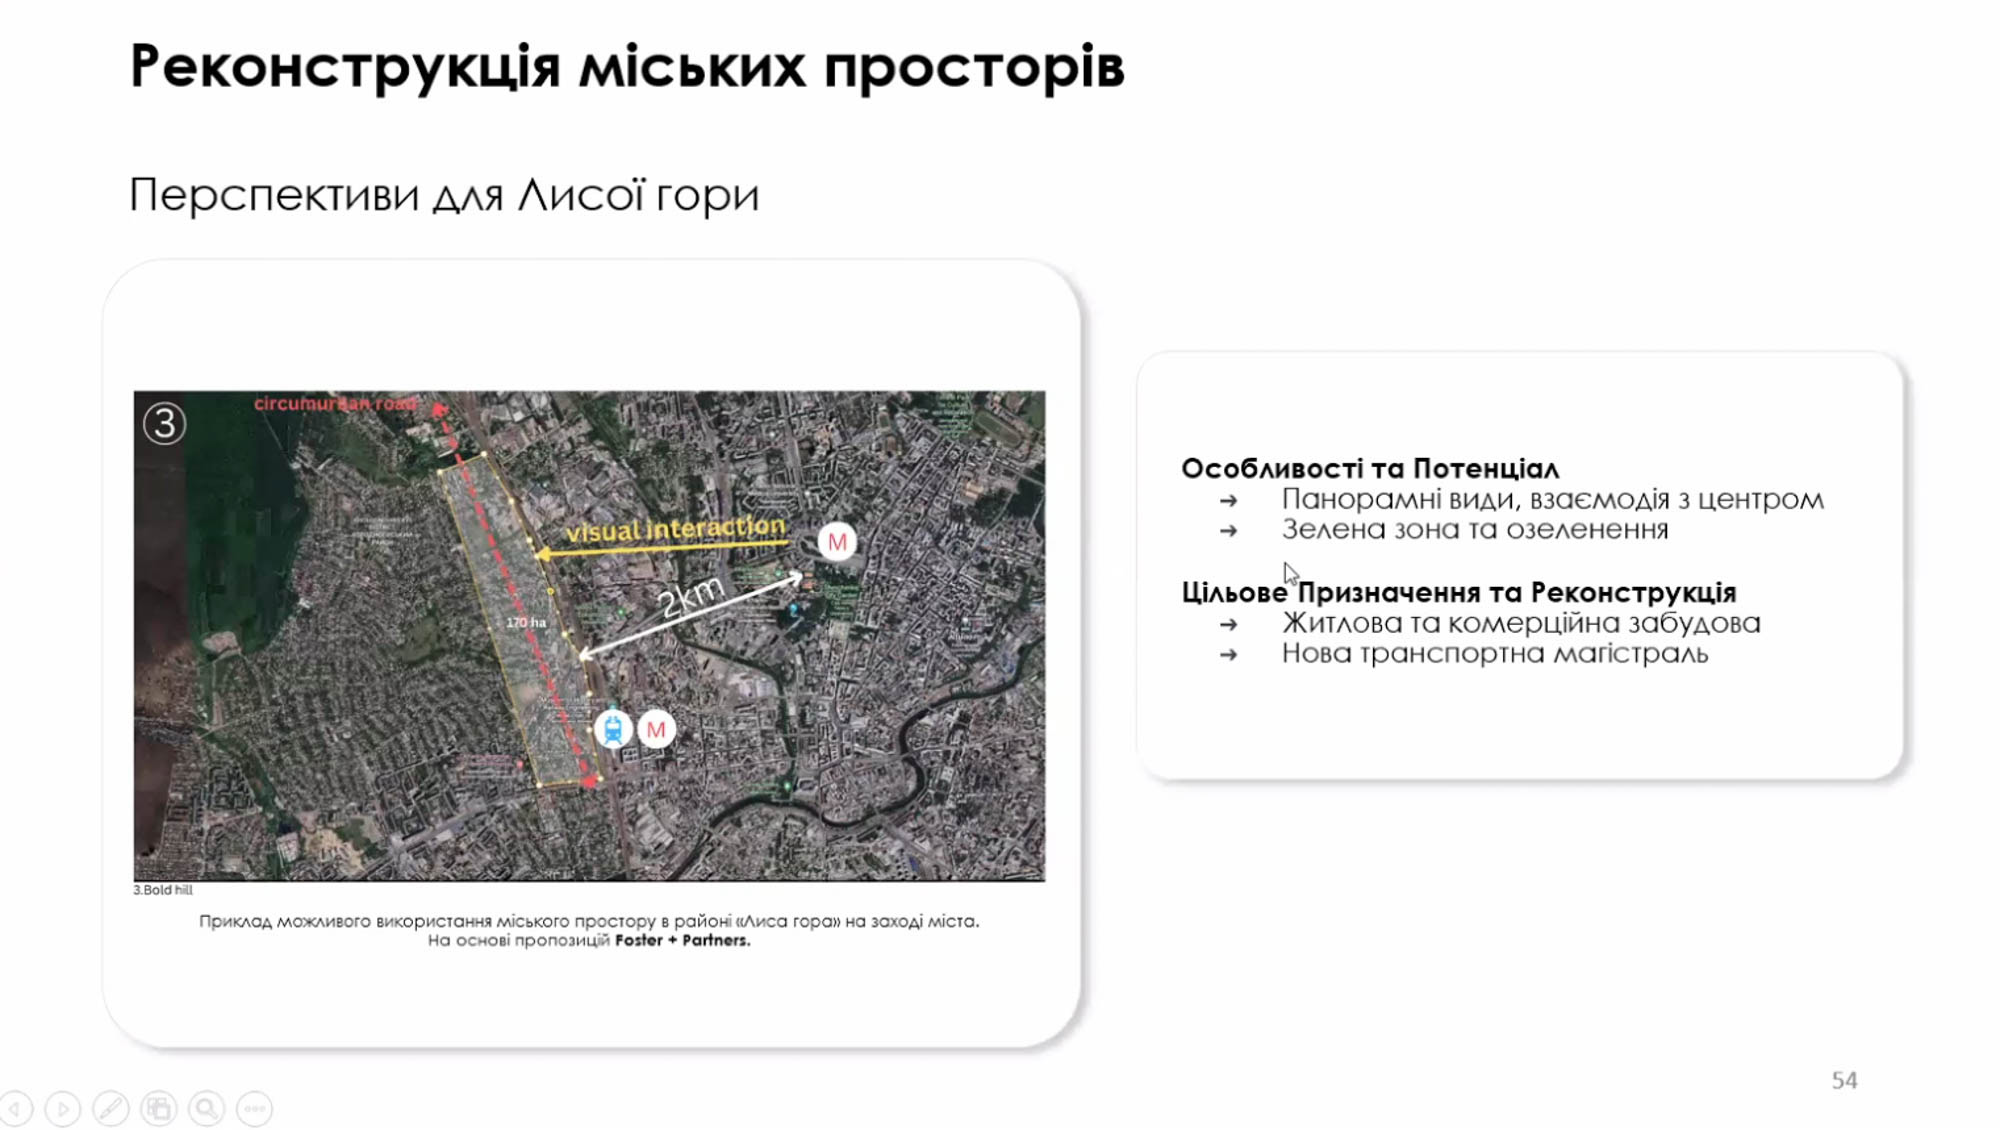Click subtitle Перспективи для Лисої гори
Viewport: 2000px width, 1130px height.
[444, 194]
